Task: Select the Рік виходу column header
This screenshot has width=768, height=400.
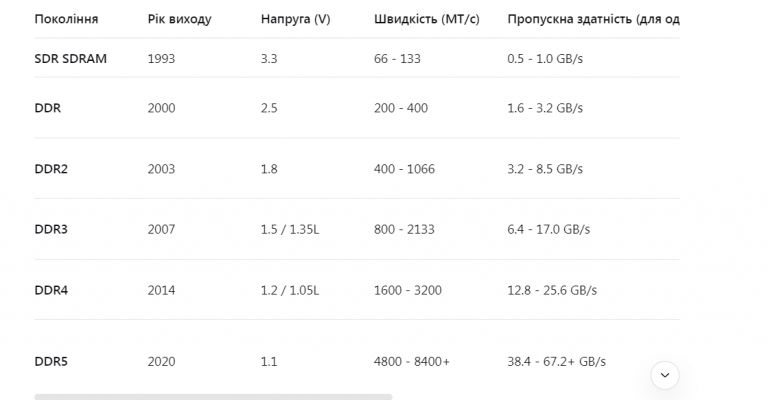Action: click(180, 19)
